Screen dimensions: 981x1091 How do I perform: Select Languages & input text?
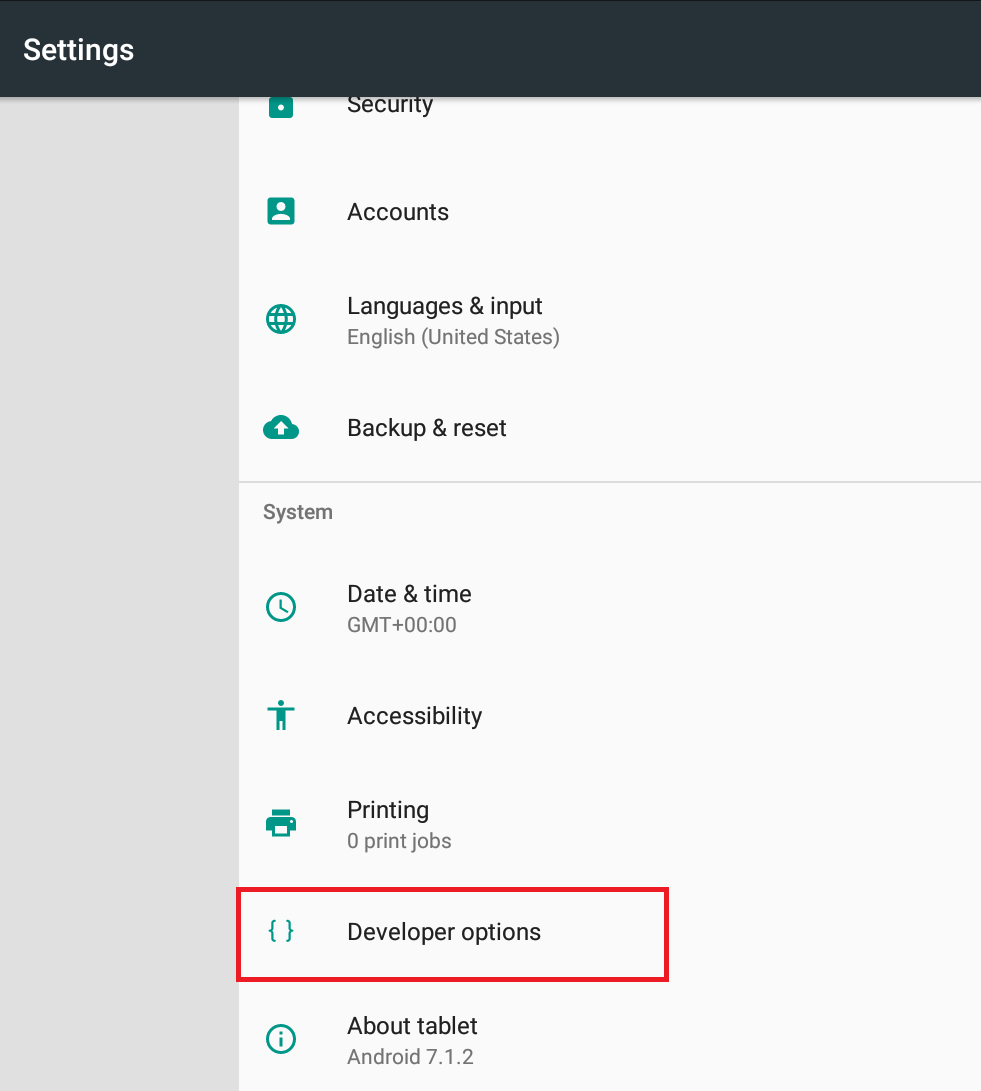(x=445, y=306)
